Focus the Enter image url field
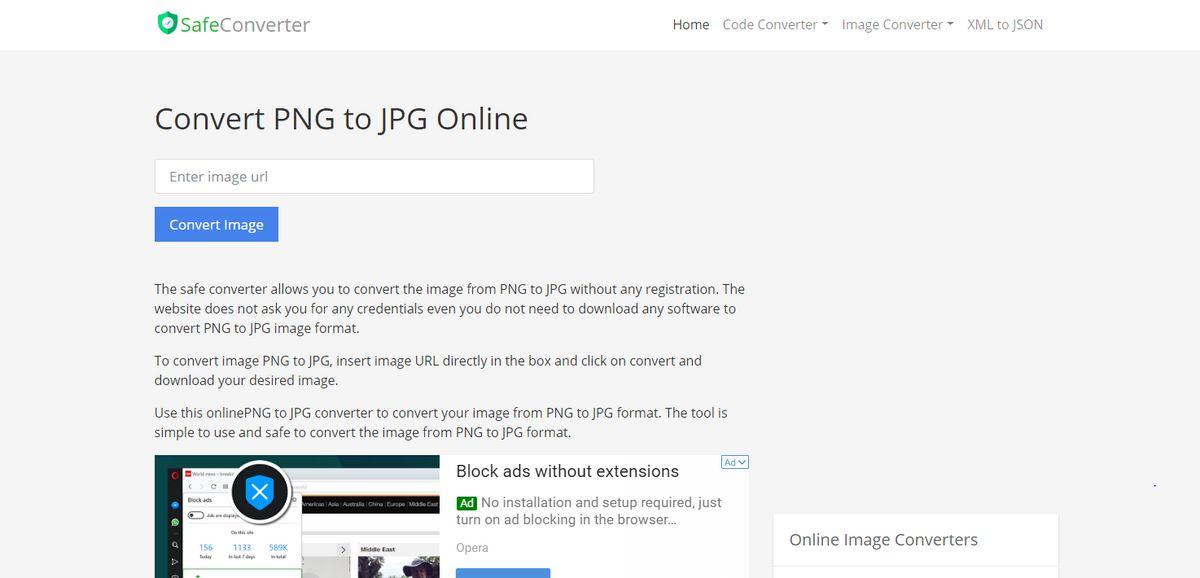The image size is (1200, 578). pos(374,177)
